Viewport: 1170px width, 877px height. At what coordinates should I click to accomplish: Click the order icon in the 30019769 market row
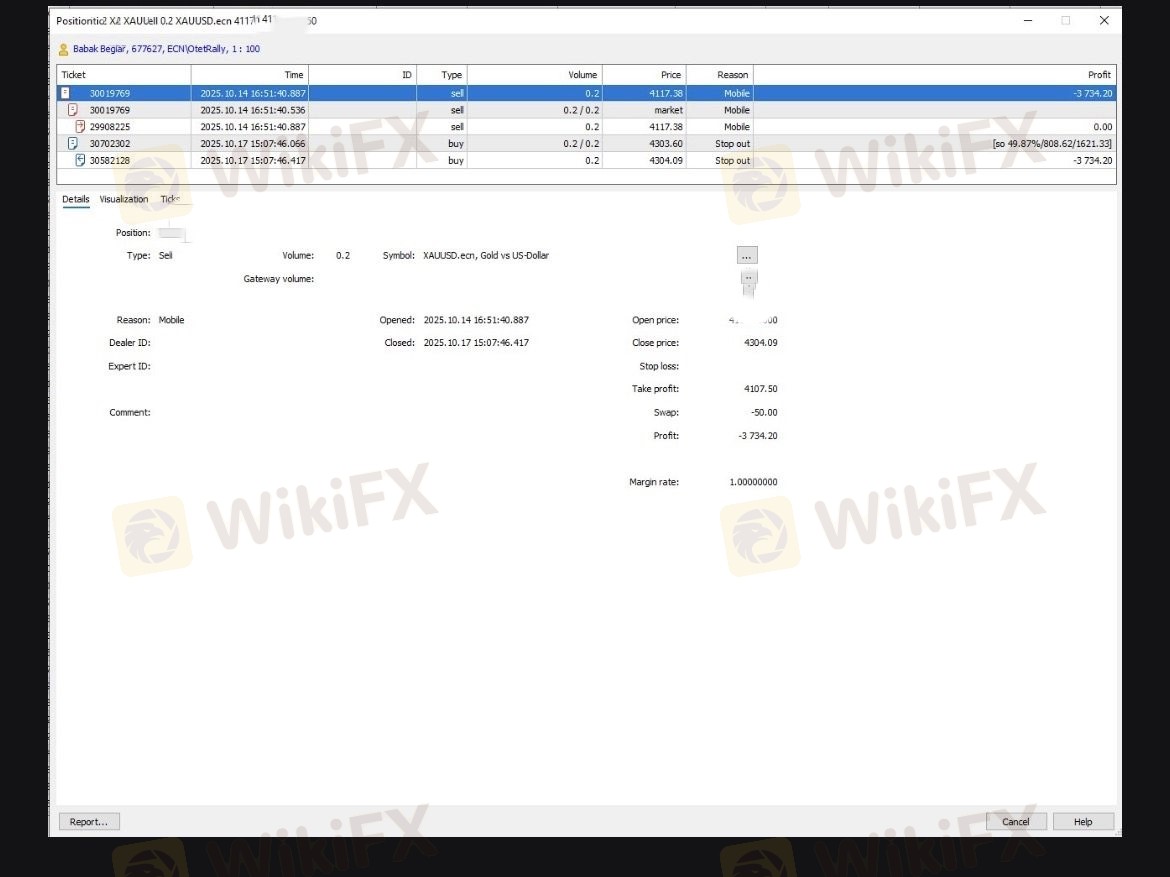[72, 110]
